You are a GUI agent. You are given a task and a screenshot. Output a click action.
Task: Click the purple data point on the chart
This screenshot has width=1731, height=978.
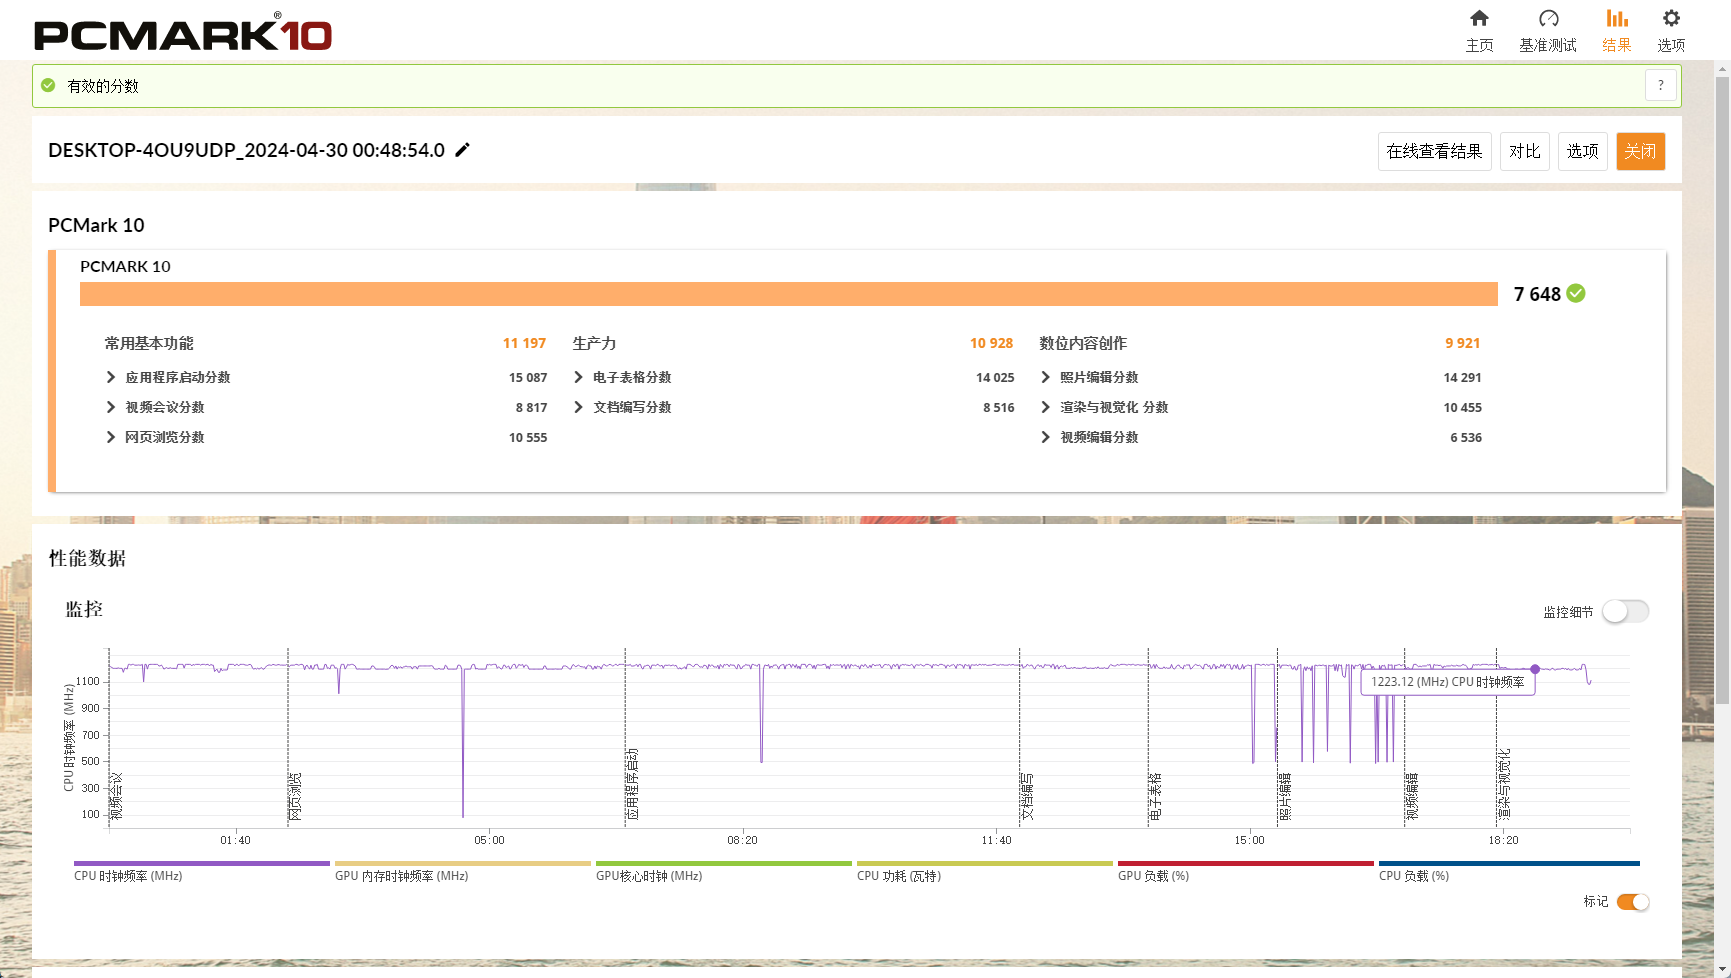[x=1535, y=669]
